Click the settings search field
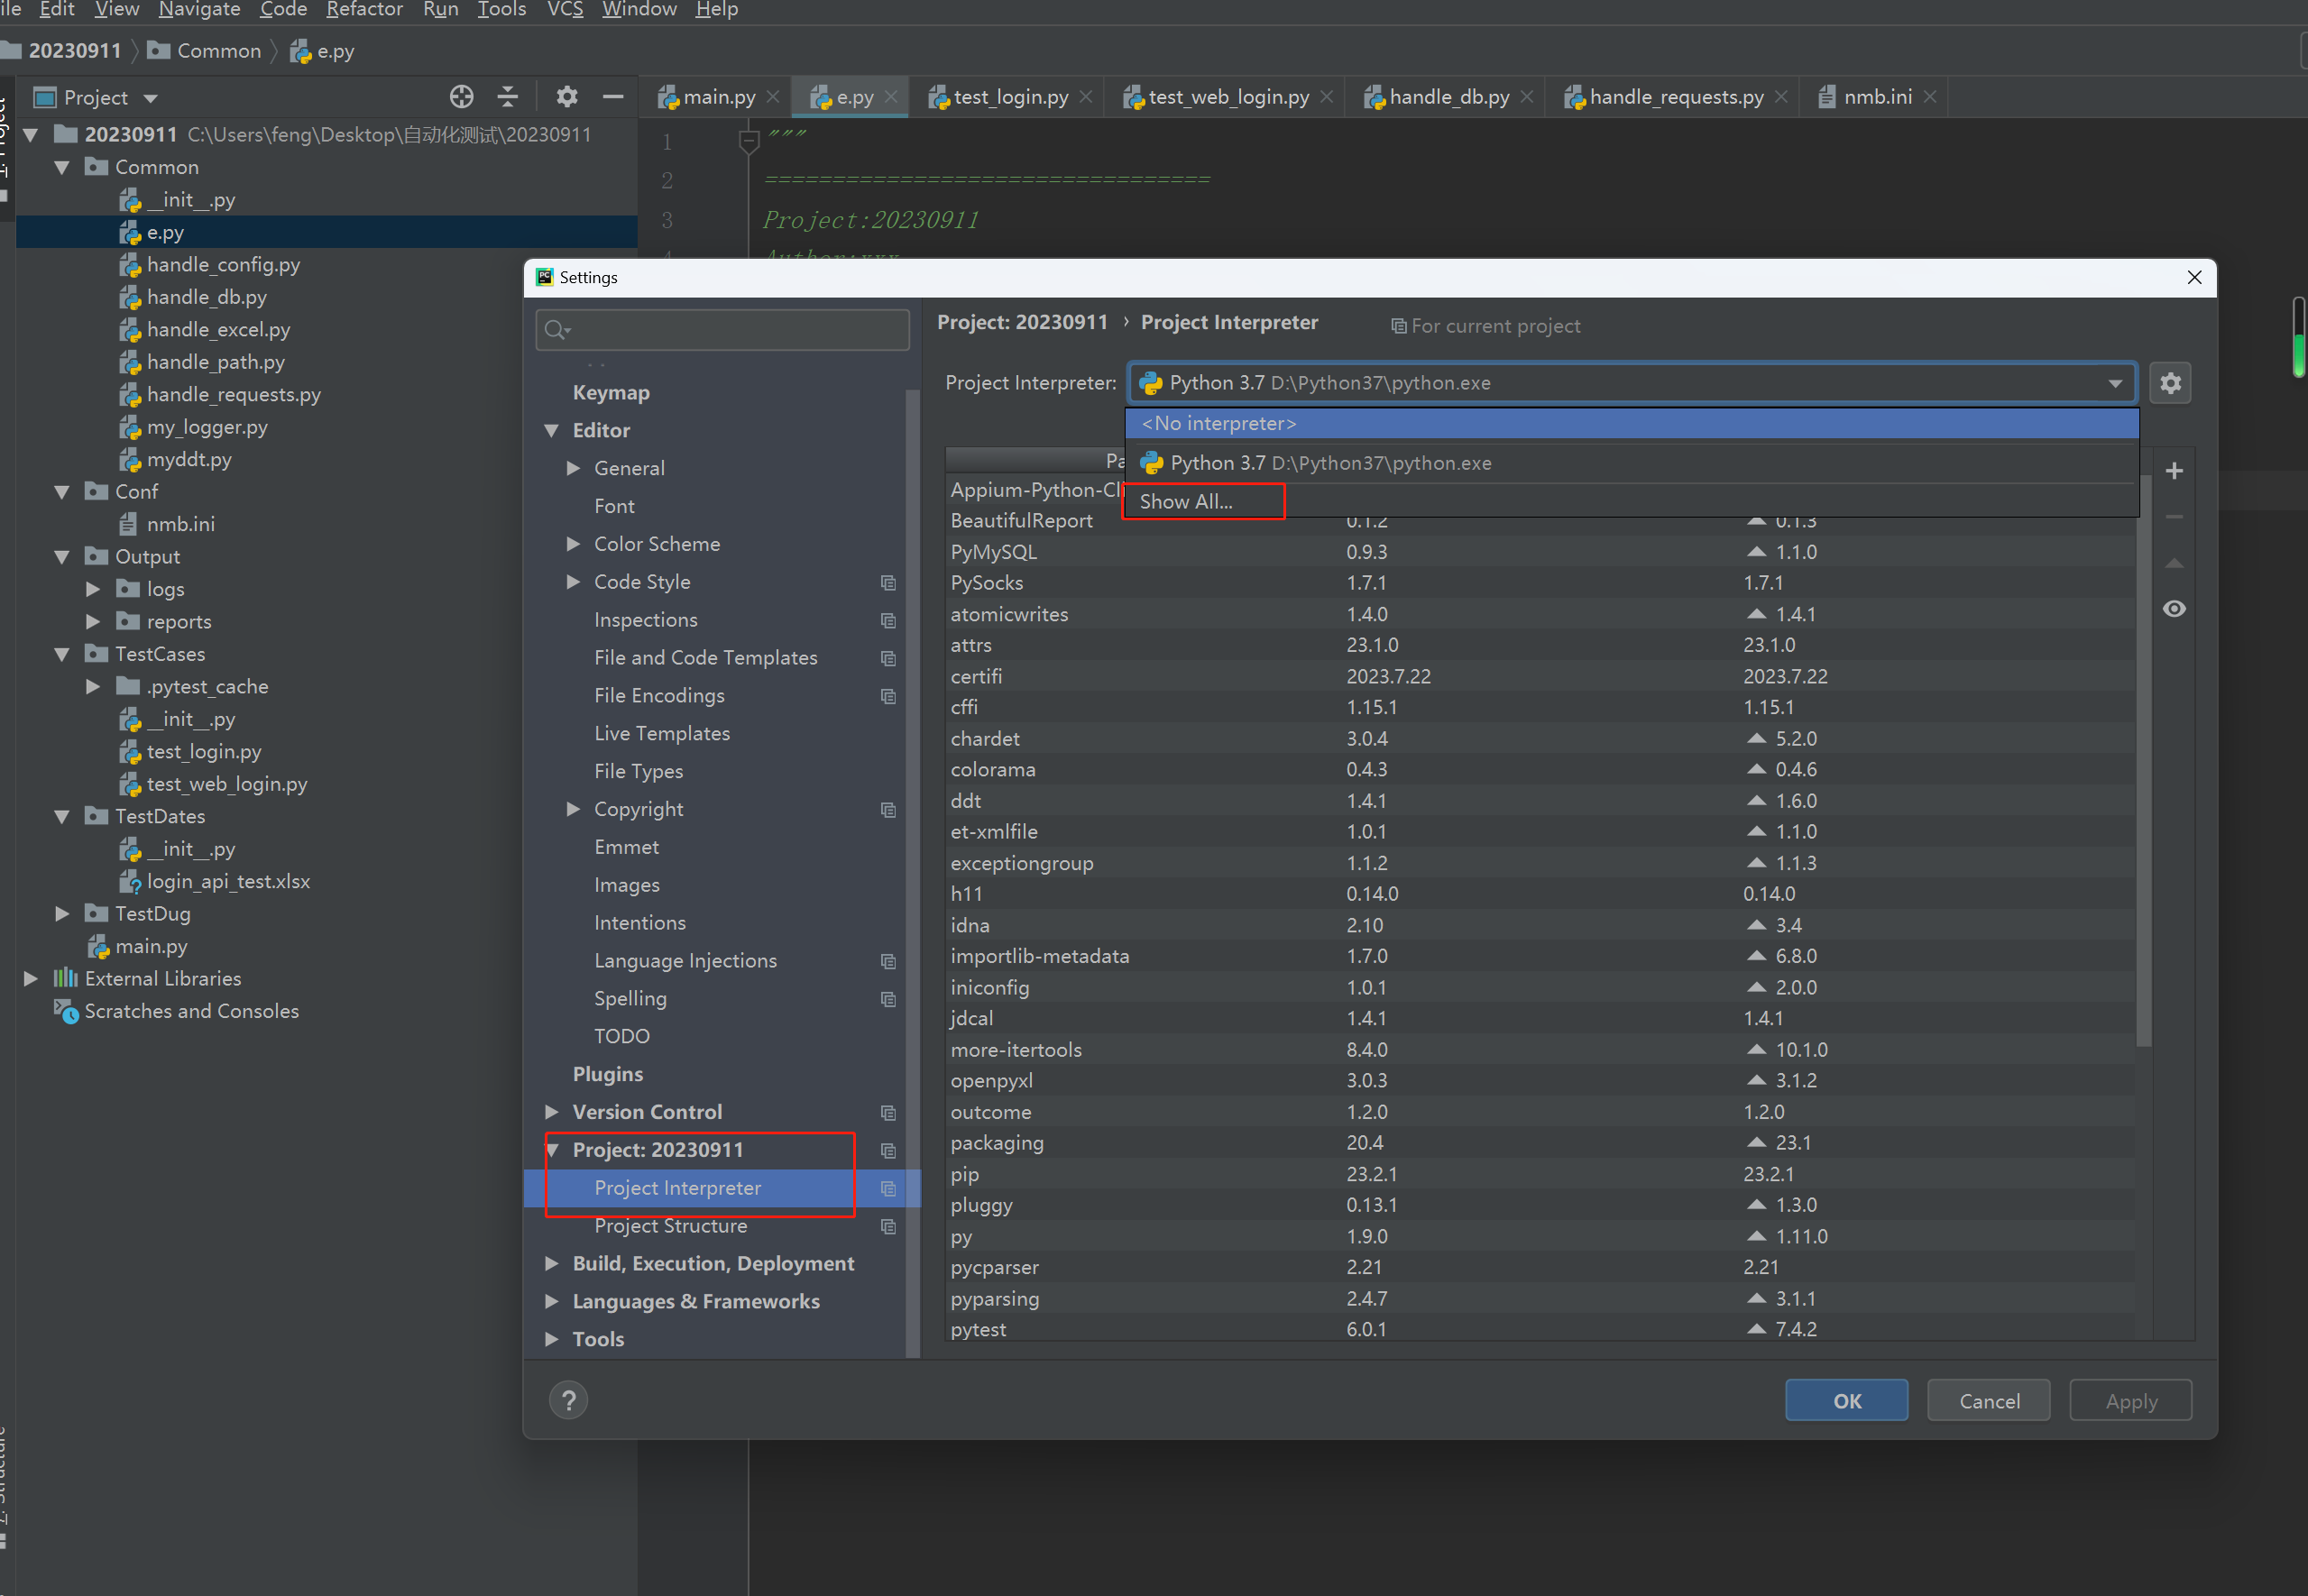Screen dimensions: 2308x1596 pyautogui.click(x=735, y=330)
